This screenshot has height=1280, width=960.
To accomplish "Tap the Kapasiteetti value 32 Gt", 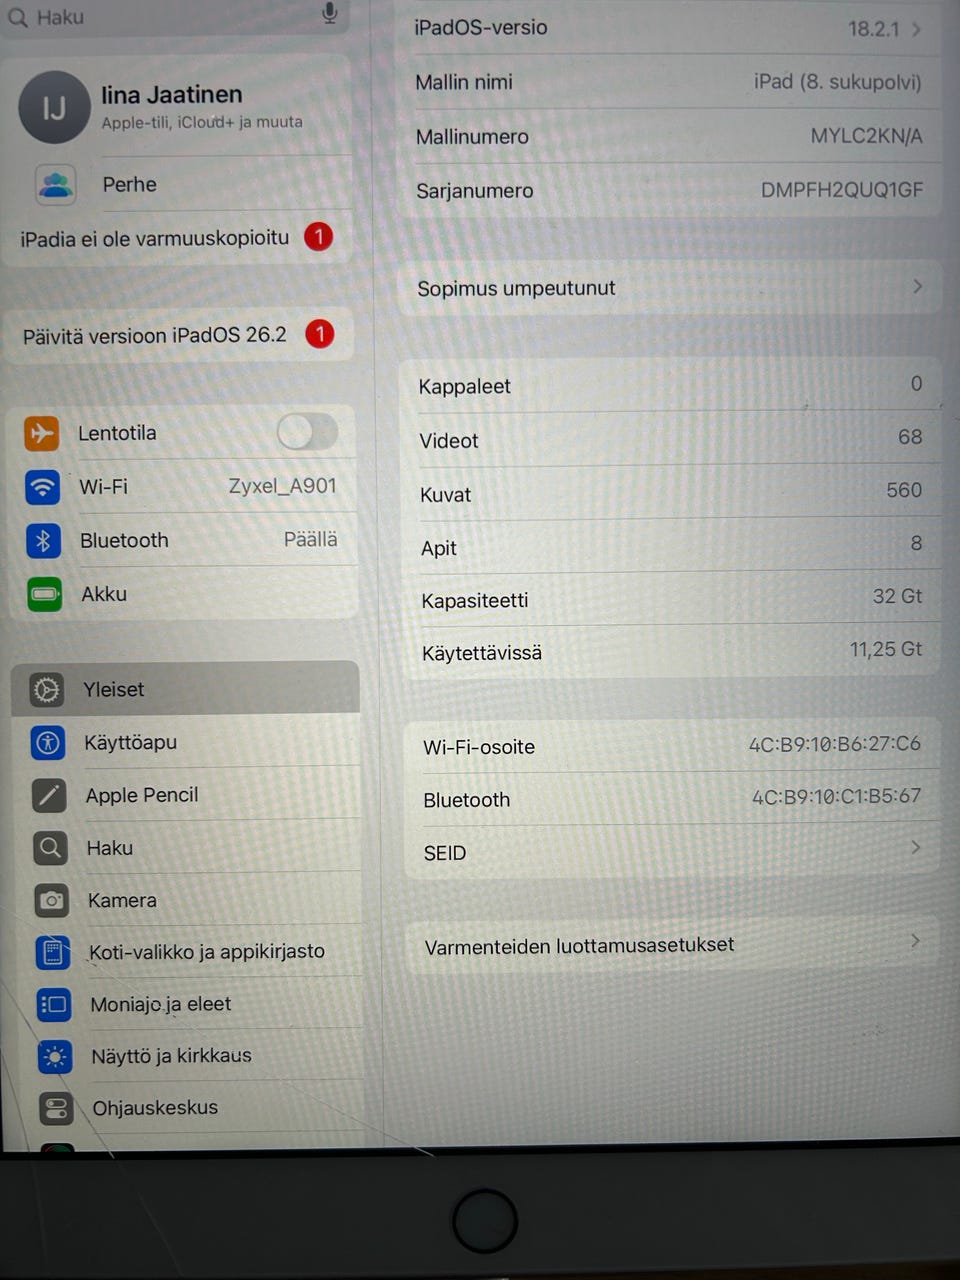I will [897, 596].
